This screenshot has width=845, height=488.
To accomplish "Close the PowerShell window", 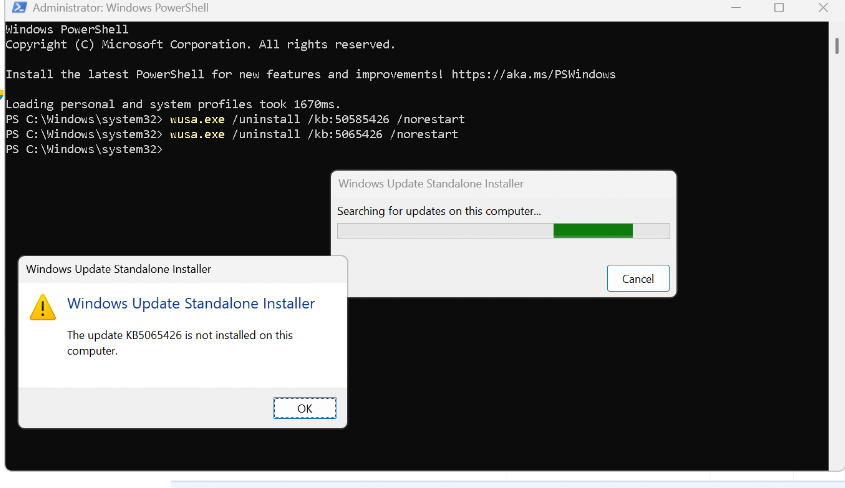I will 823,8.
